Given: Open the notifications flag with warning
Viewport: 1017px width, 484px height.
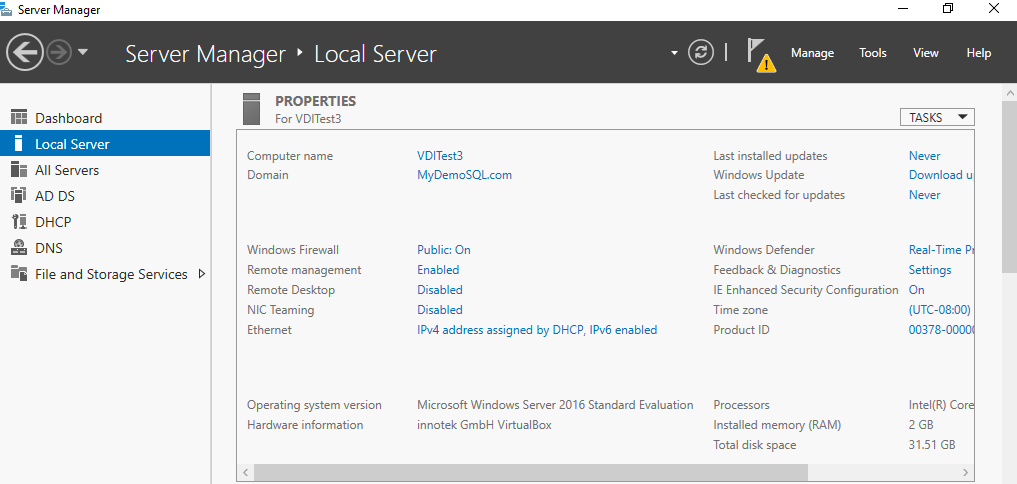Looking at the screenshot, I should (x=760, y=55).
